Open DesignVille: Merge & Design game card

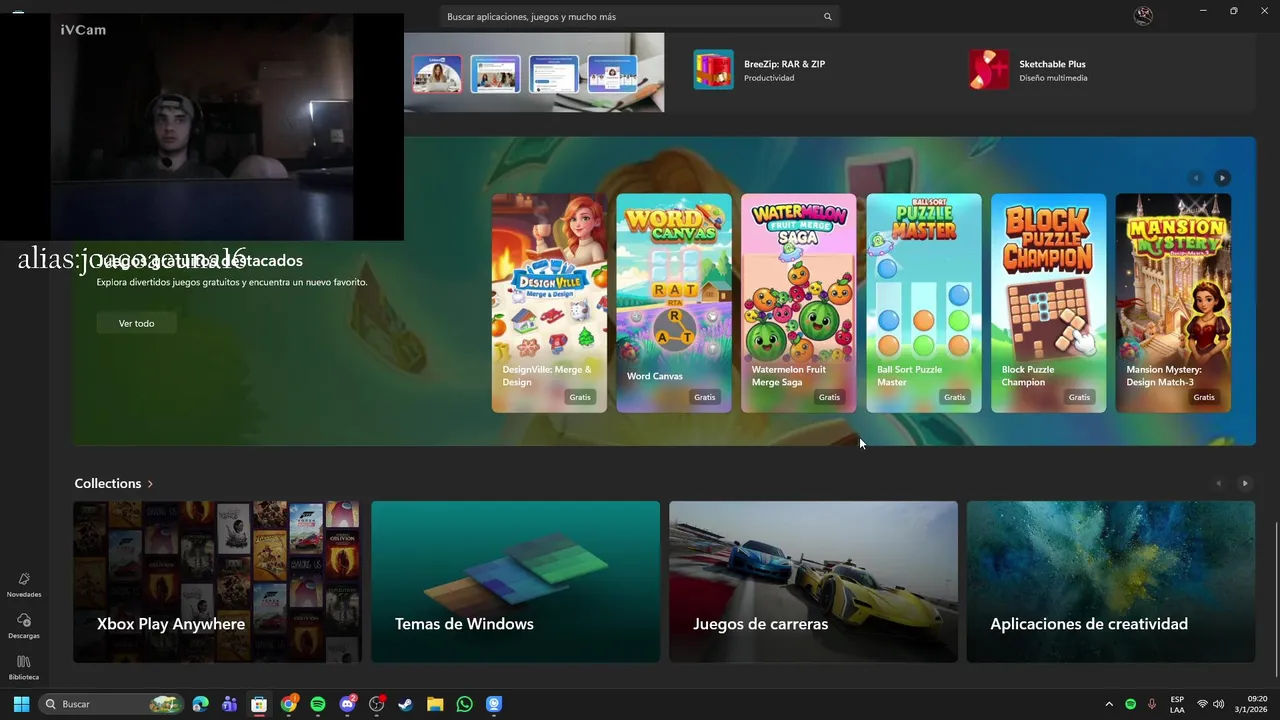(549, 303)
